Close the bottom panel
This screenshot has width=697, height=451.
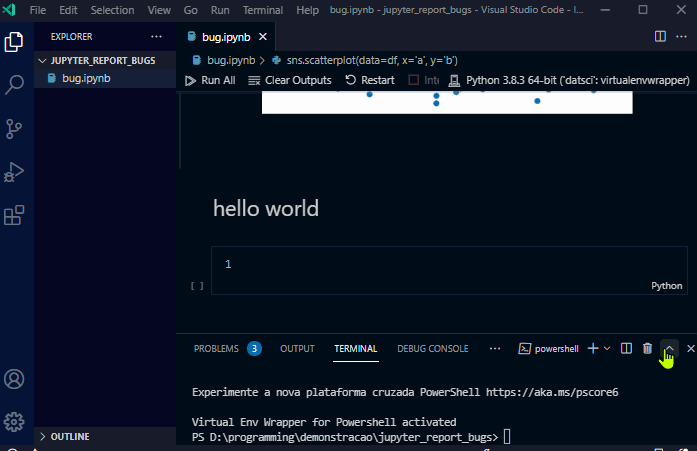coord(690,348)
